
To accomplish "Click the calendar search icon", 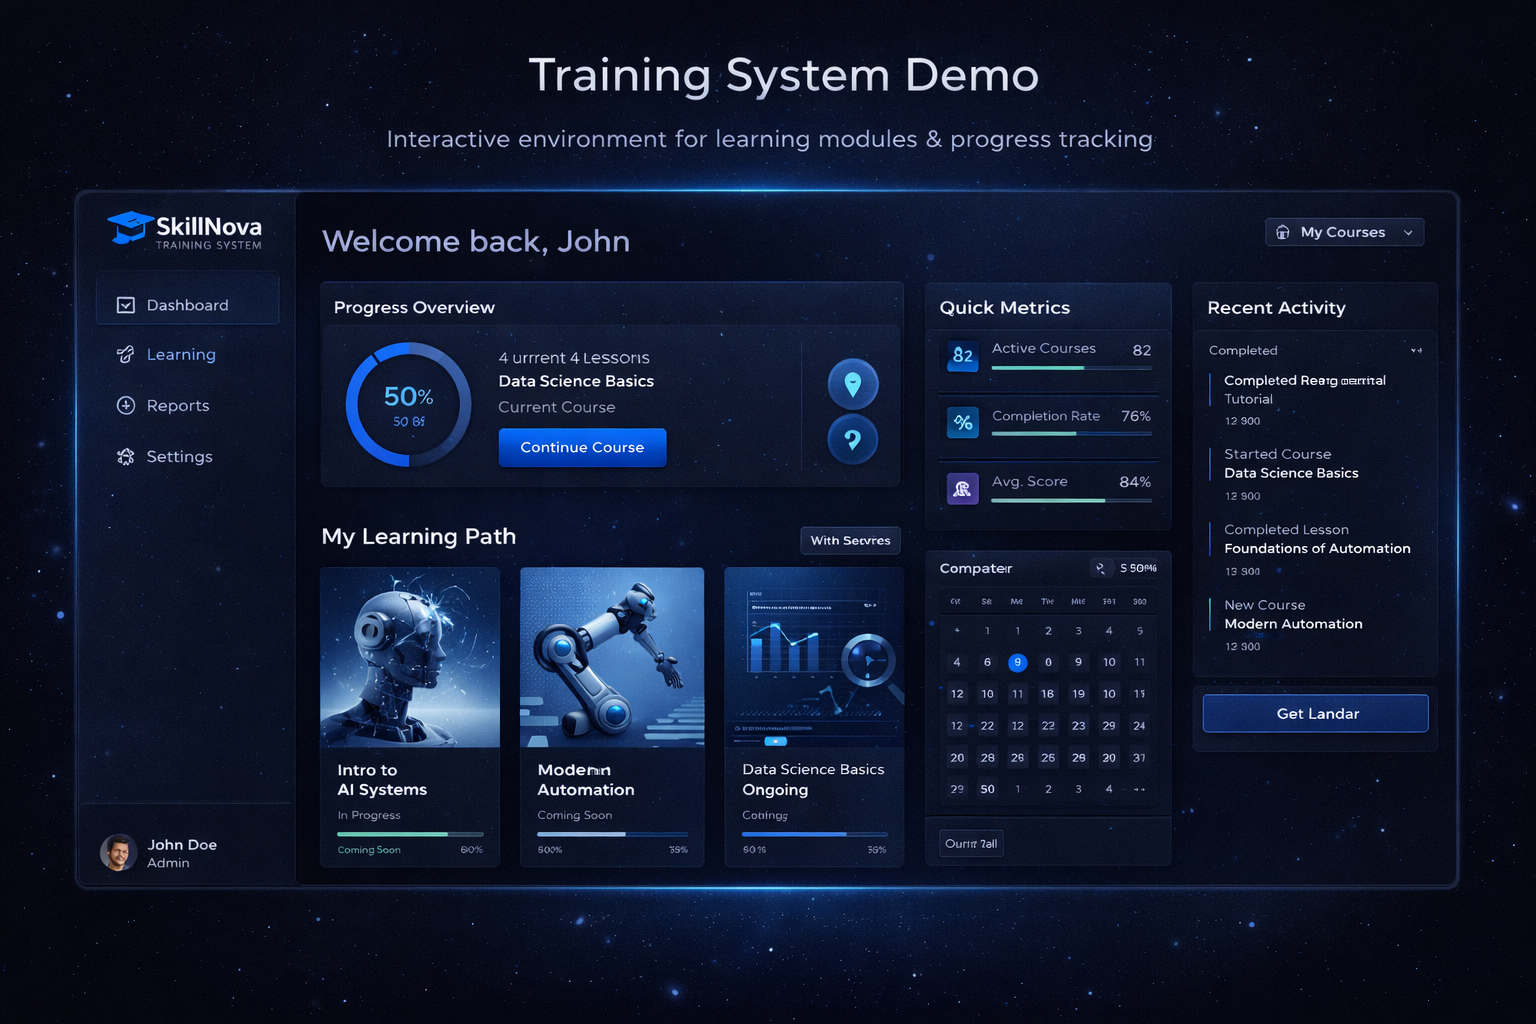I will click(1101, 568).
